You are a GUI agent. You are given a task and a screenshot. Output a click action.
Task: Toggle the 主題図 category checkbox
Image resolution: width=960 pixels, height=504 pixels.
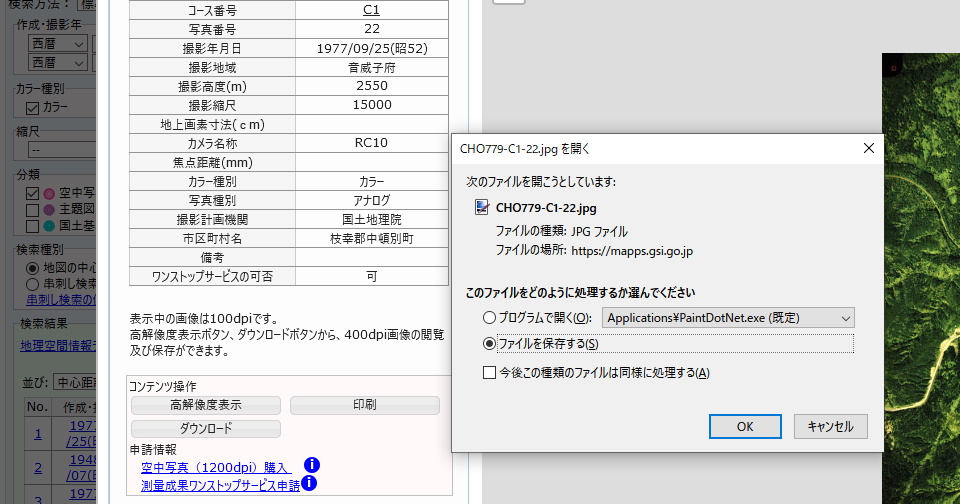32,210
